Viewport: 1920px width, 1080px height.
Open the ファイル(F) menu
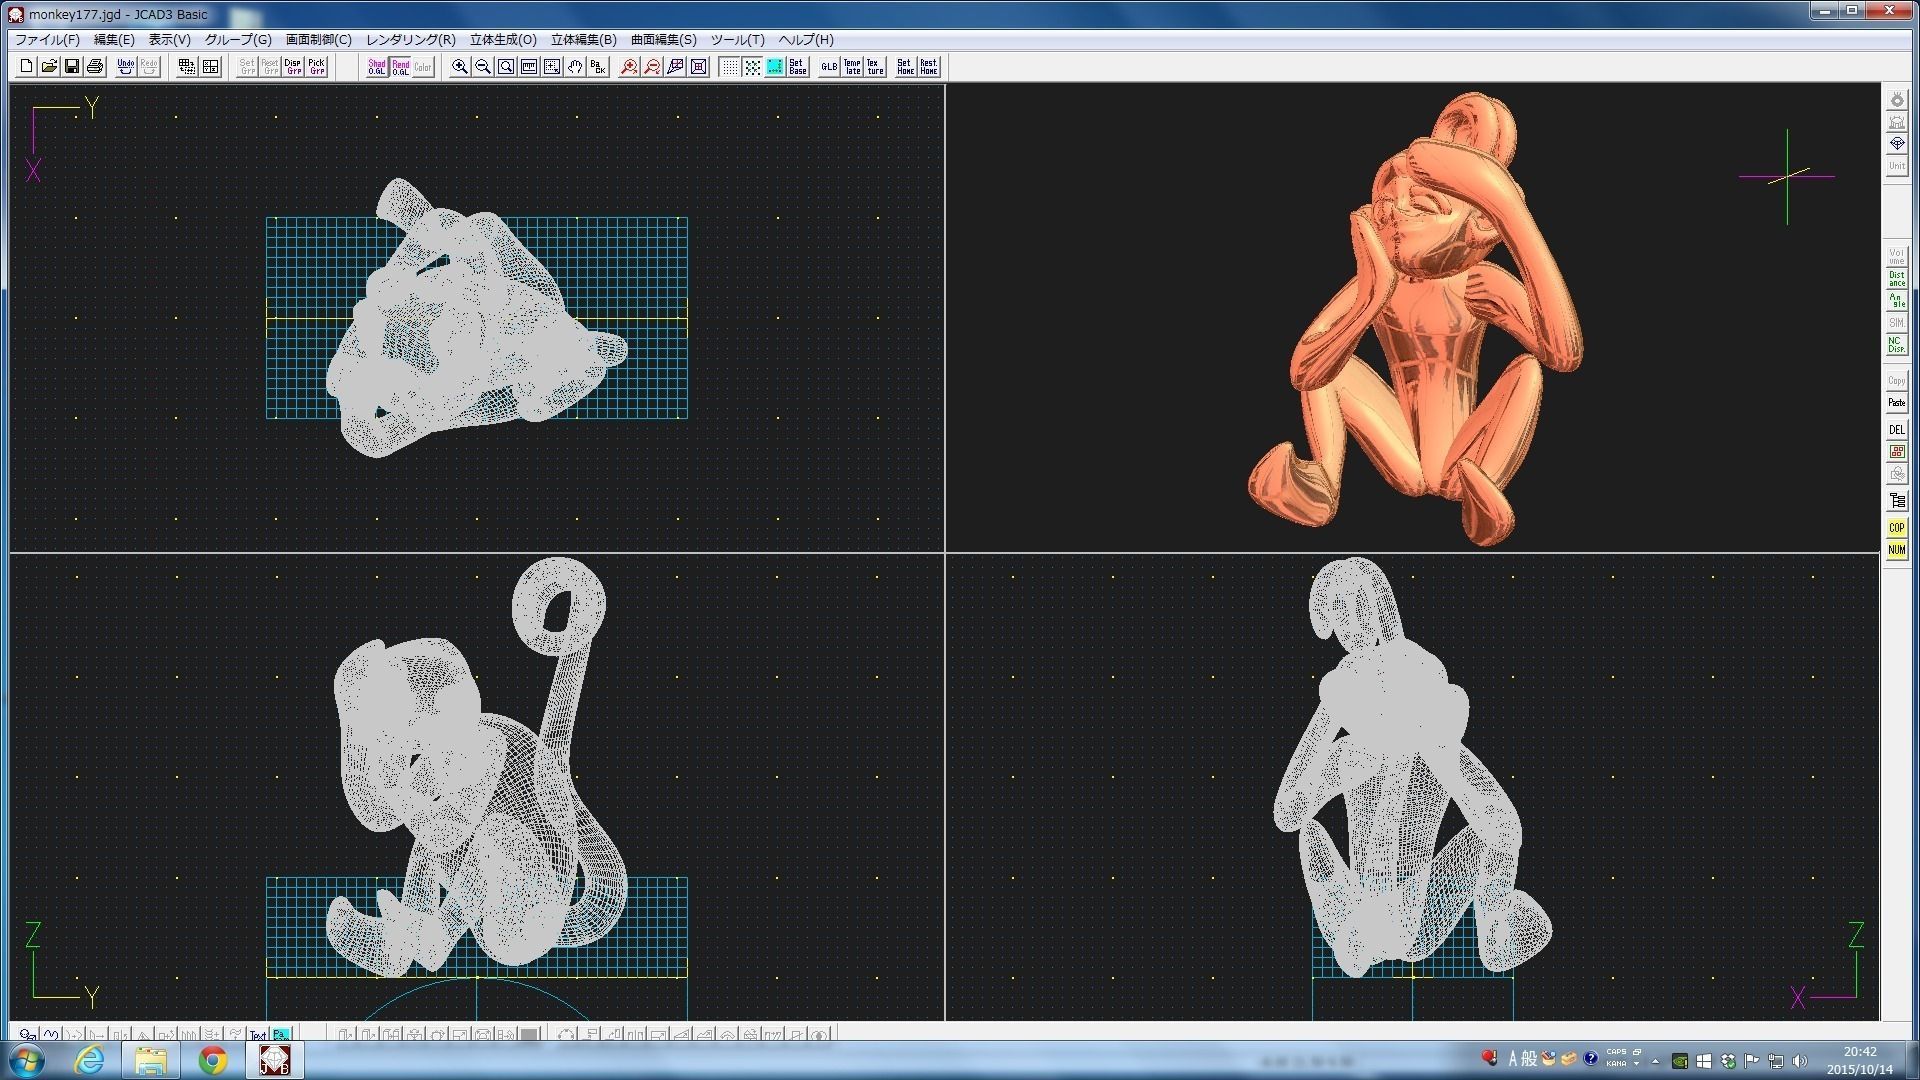click(47, 40)
